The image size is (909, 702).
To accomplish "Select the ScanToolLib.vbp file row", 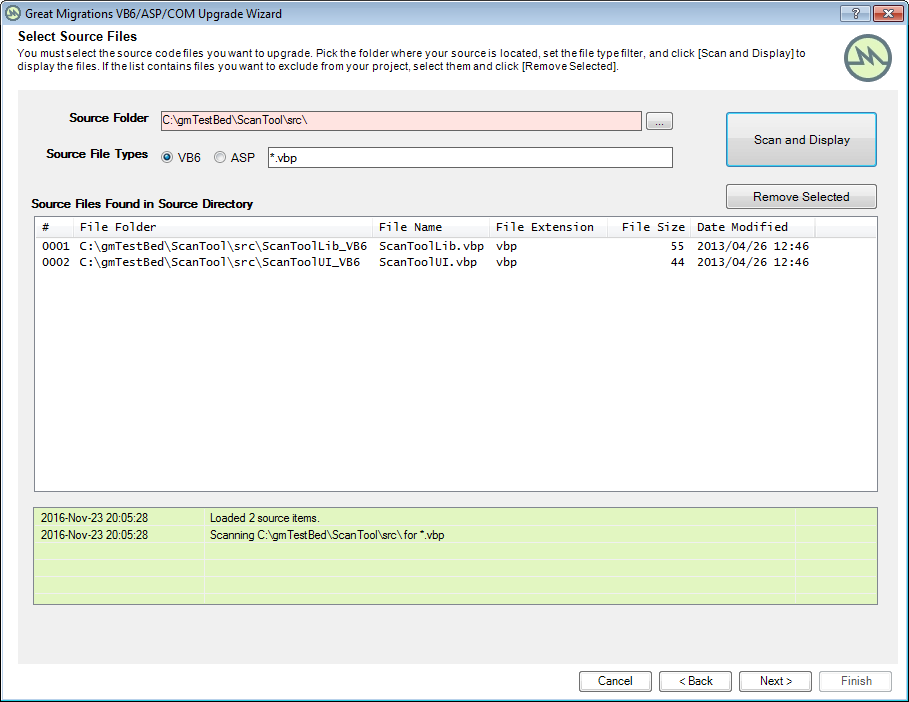I will pyautogui.click(x=430, y=246).
